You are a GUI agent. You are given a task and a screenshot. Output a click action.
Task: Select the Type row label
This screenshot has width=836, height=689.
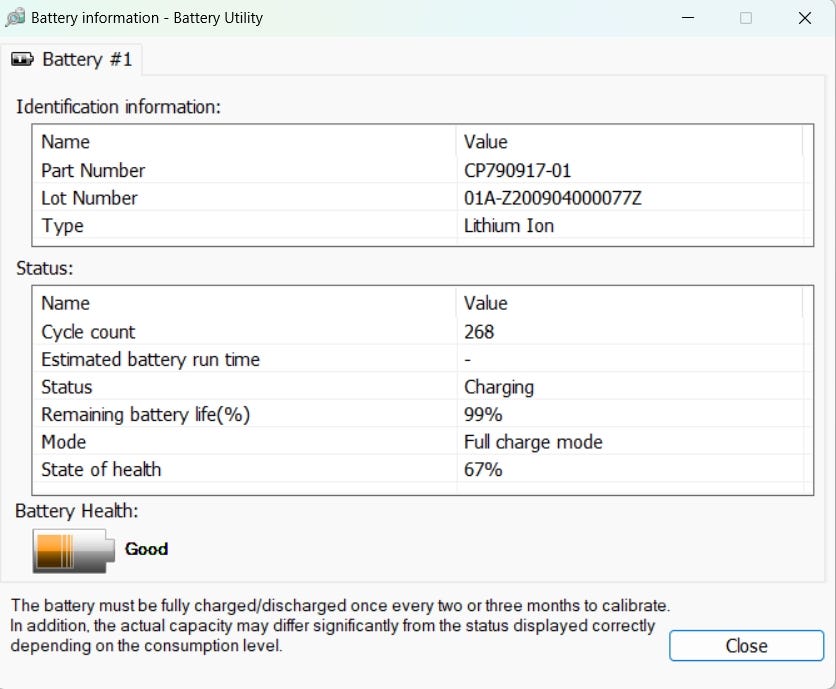coord(62,226)
